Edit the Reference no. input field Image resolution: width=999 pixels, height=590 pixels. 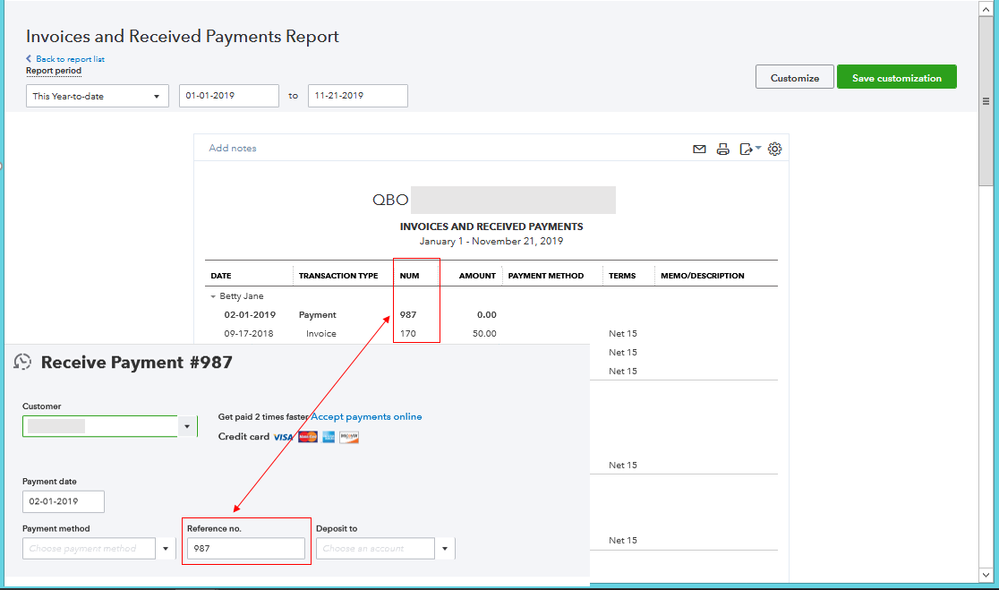tap(245, 548)
